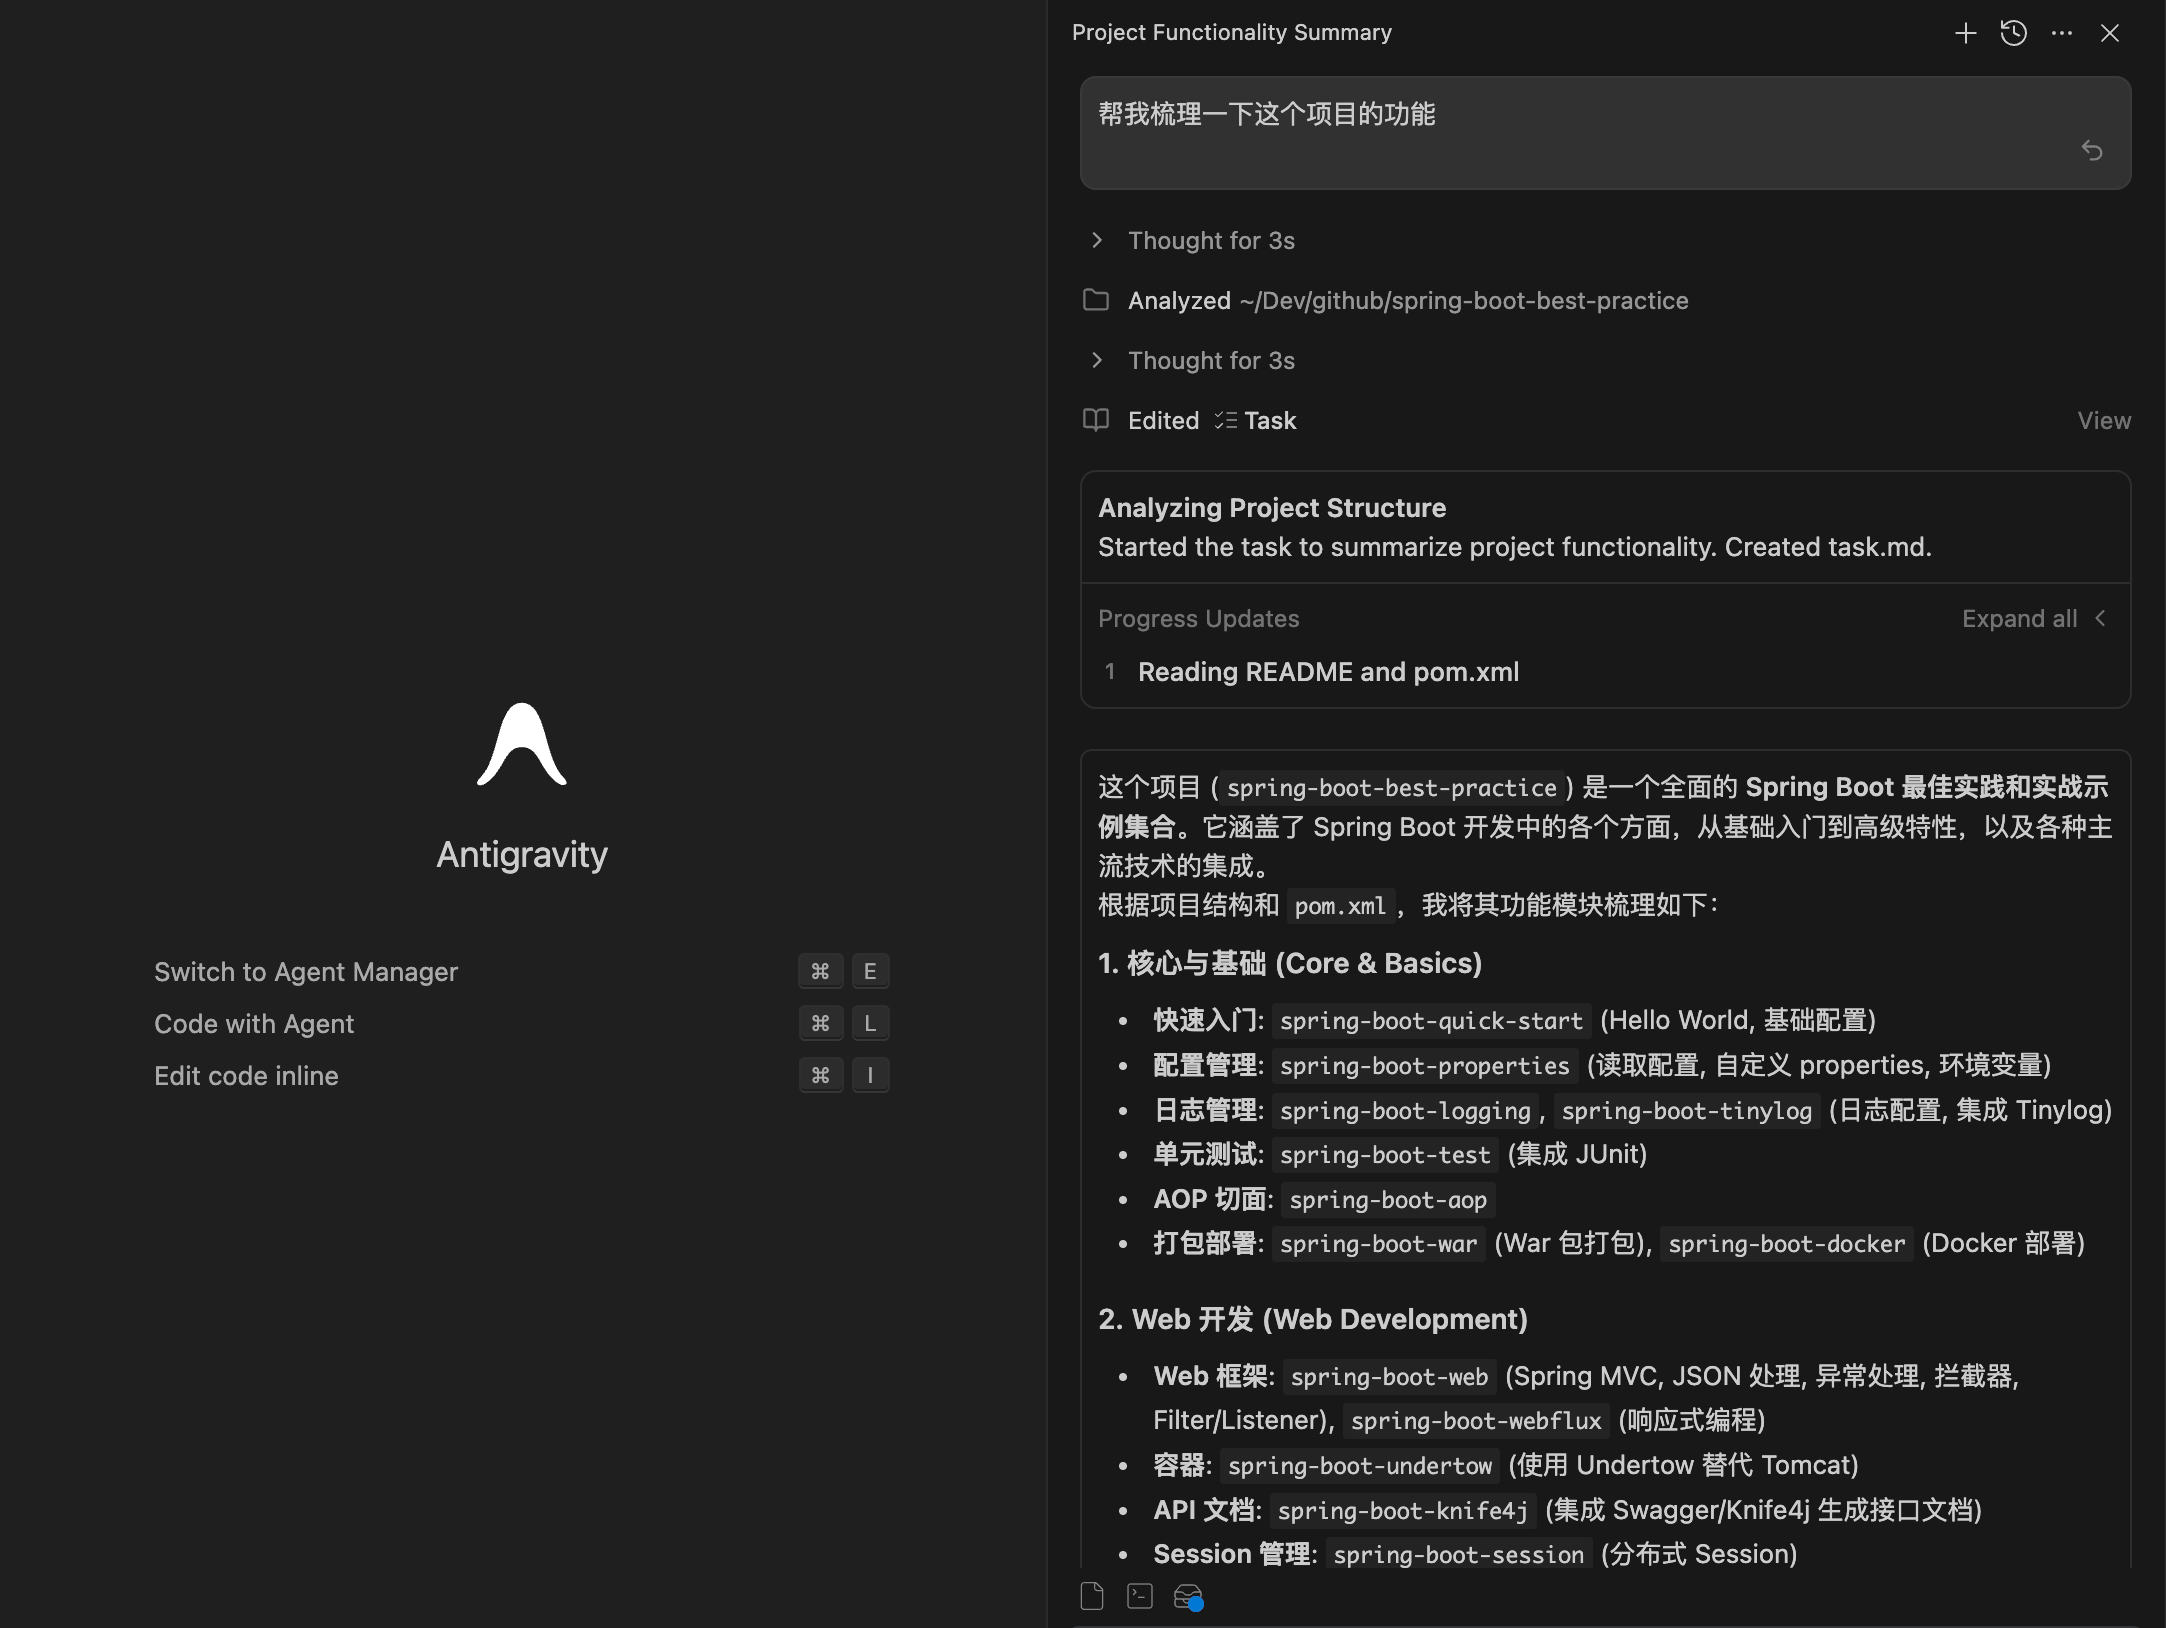The width and height of the screenshot is (2166, 1628).
Task: Click the book icon beside Edited Task
Action: coord(1096,420)
